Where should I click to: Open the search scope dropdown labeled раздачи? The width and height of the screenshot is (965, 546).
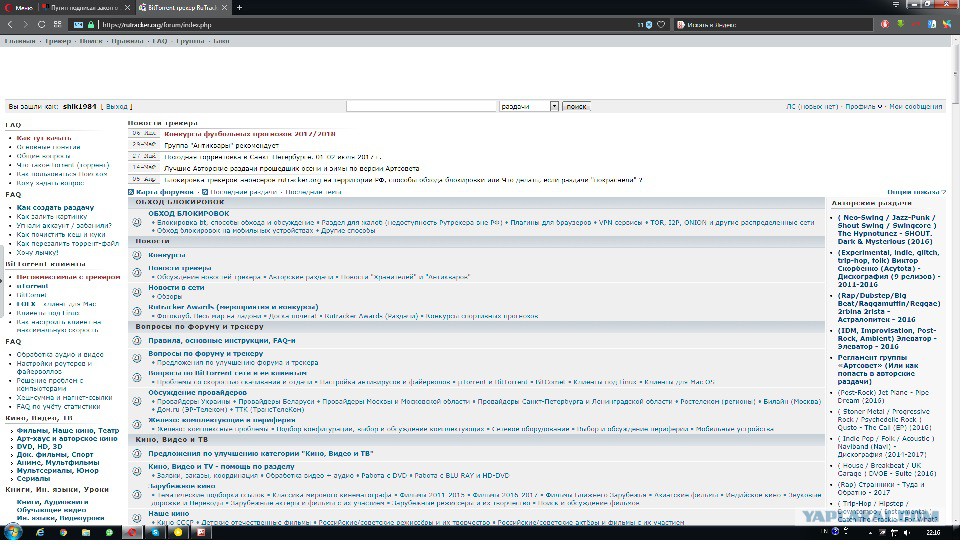(x=529, y=106)
